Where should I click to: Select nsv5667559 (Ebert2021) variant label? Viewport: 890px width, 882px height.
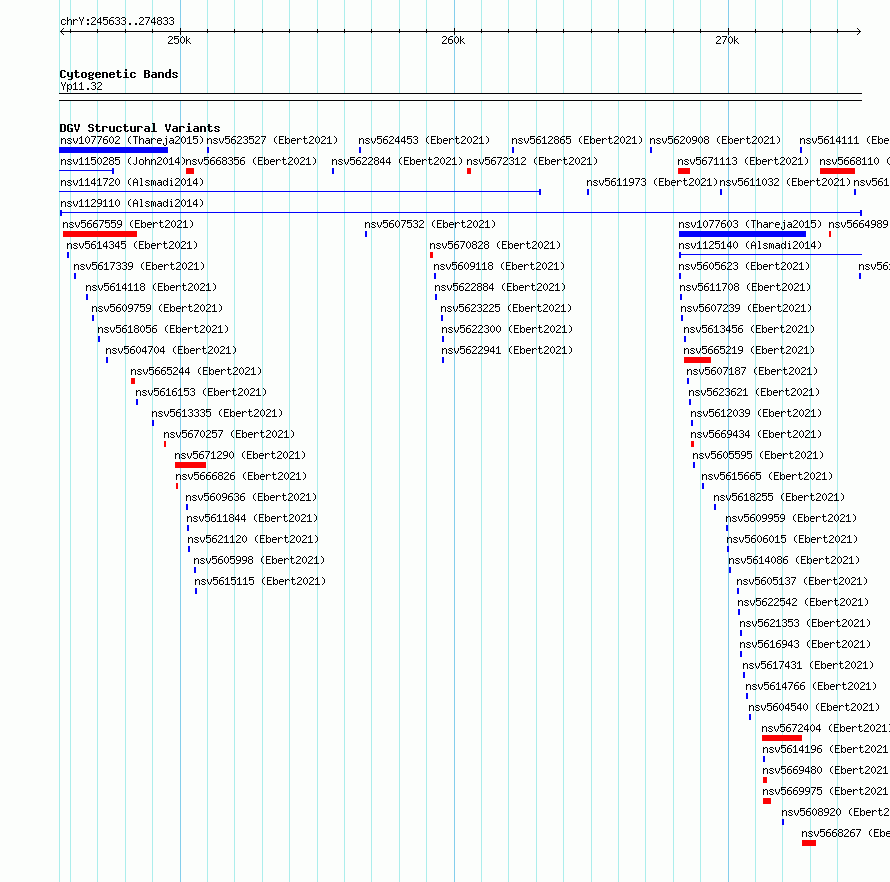point(128,224)
